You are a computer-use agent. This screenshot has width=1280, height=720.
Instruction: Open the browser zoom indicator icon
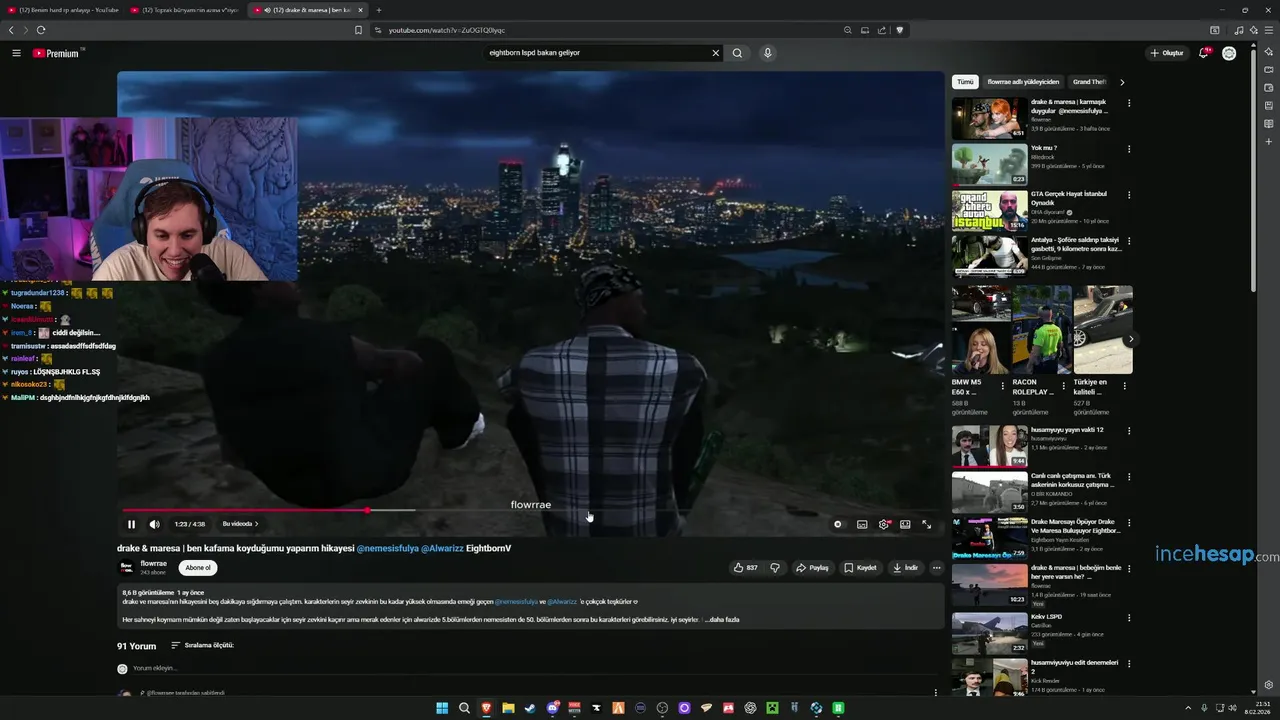click(848, 30)
